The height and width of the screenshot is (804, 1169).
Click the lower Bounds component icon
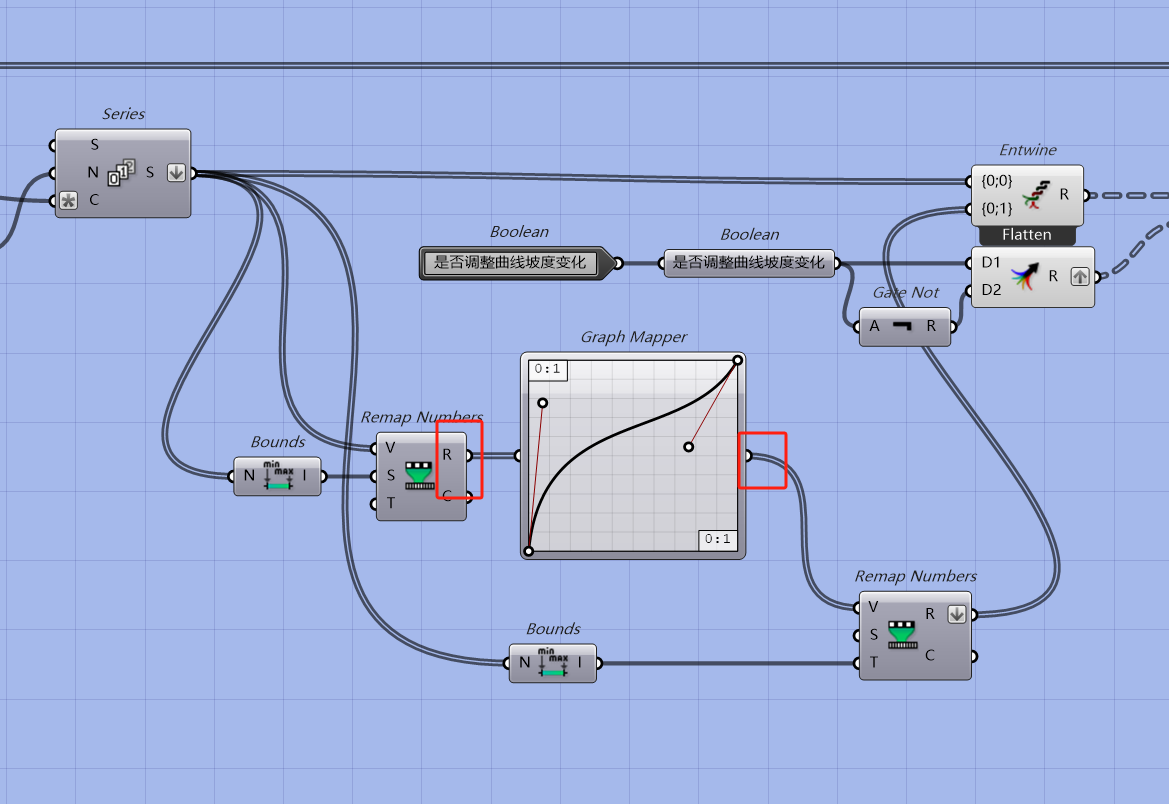point(552,662)
